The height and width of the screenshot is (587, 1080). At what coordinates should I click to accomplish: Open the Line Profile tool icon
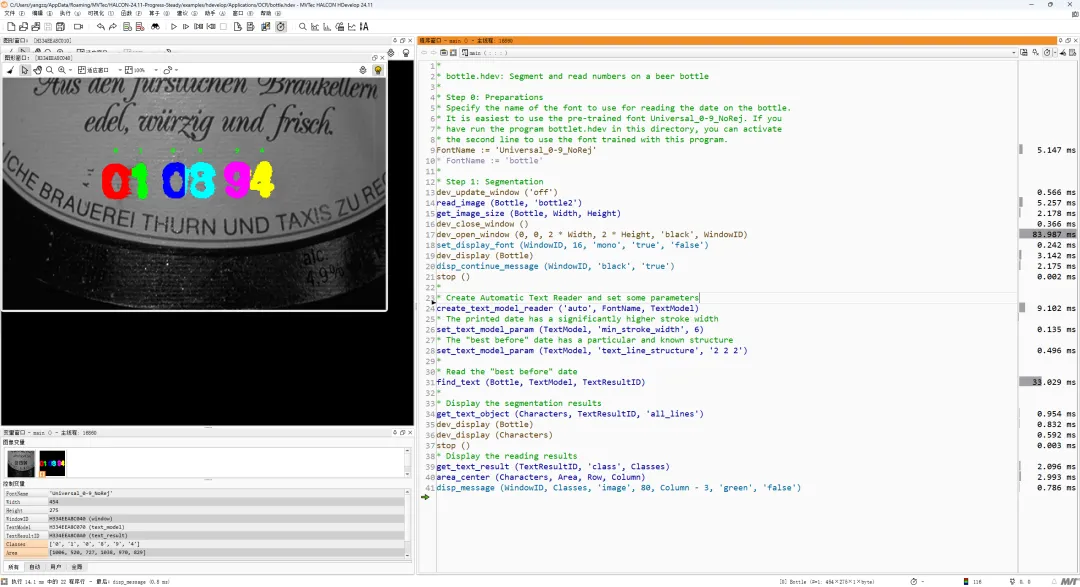tap(352, 27)
